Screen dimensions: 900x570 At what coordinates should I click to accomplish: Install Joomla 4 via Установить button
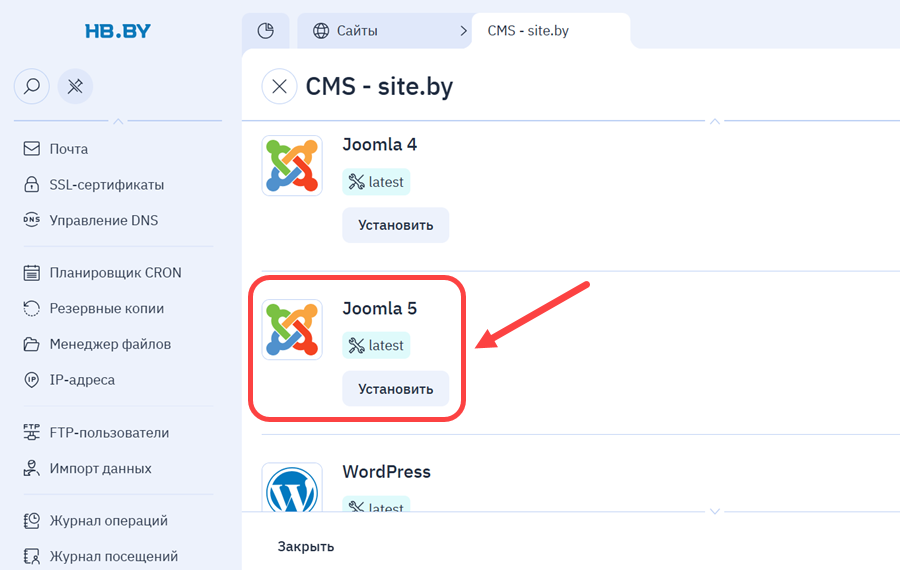[395, 225]
